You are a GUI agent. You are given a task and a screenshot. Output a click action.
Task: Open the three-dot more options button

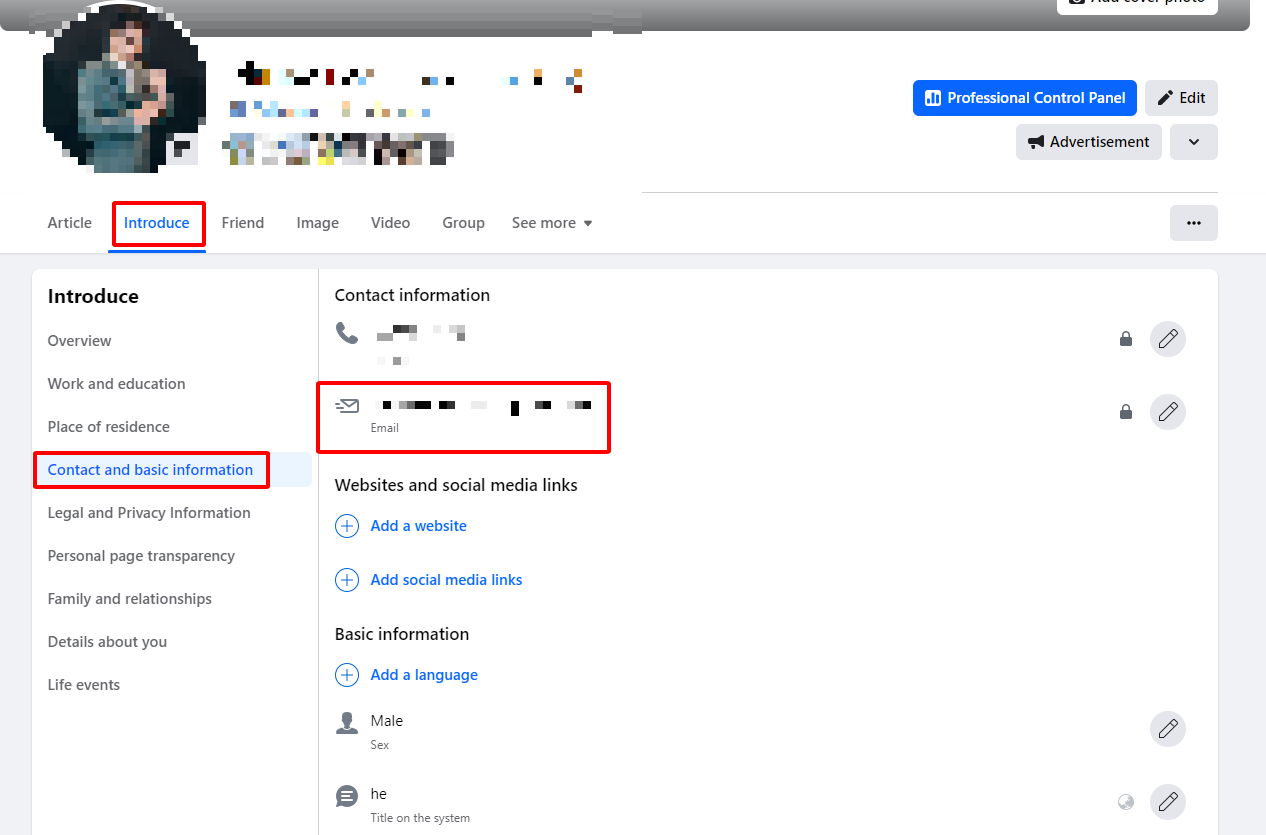pyautogui.click(x=1194, y=223)
